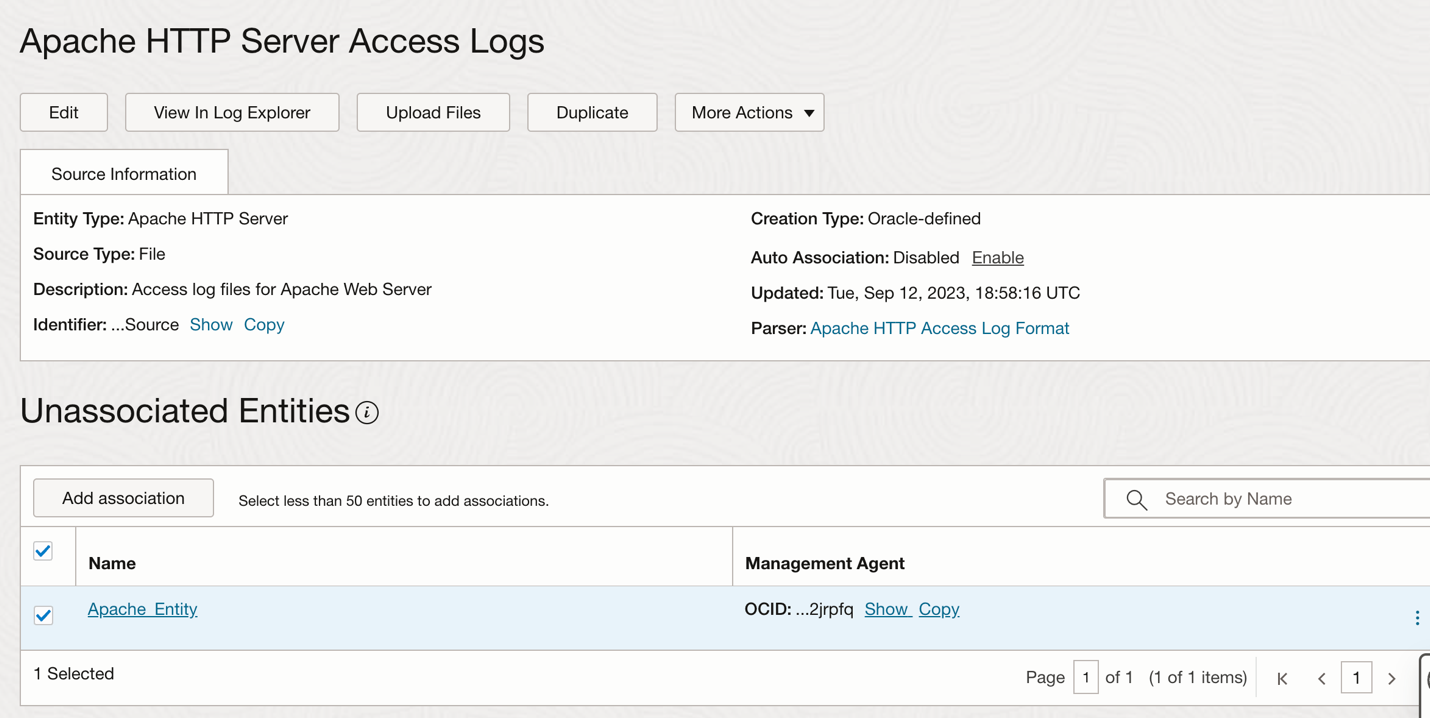This screenshot has height=721, width=1430.
Task: Click the Edit button
Action: click(x=63, y=112)
